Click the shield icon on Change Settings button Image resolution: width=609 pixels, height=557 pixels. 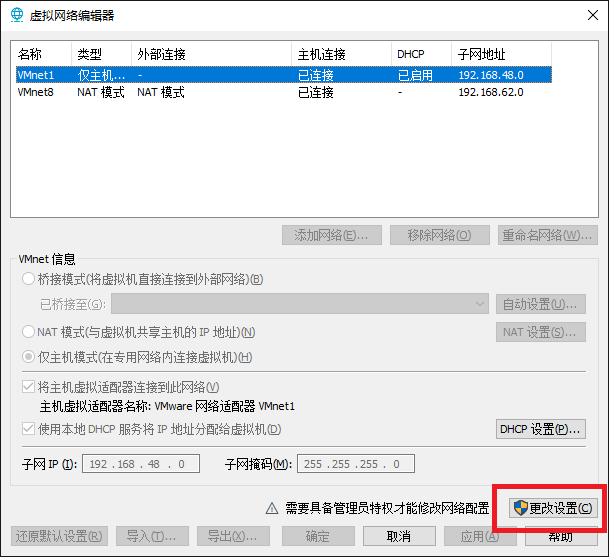coord(520,508)
